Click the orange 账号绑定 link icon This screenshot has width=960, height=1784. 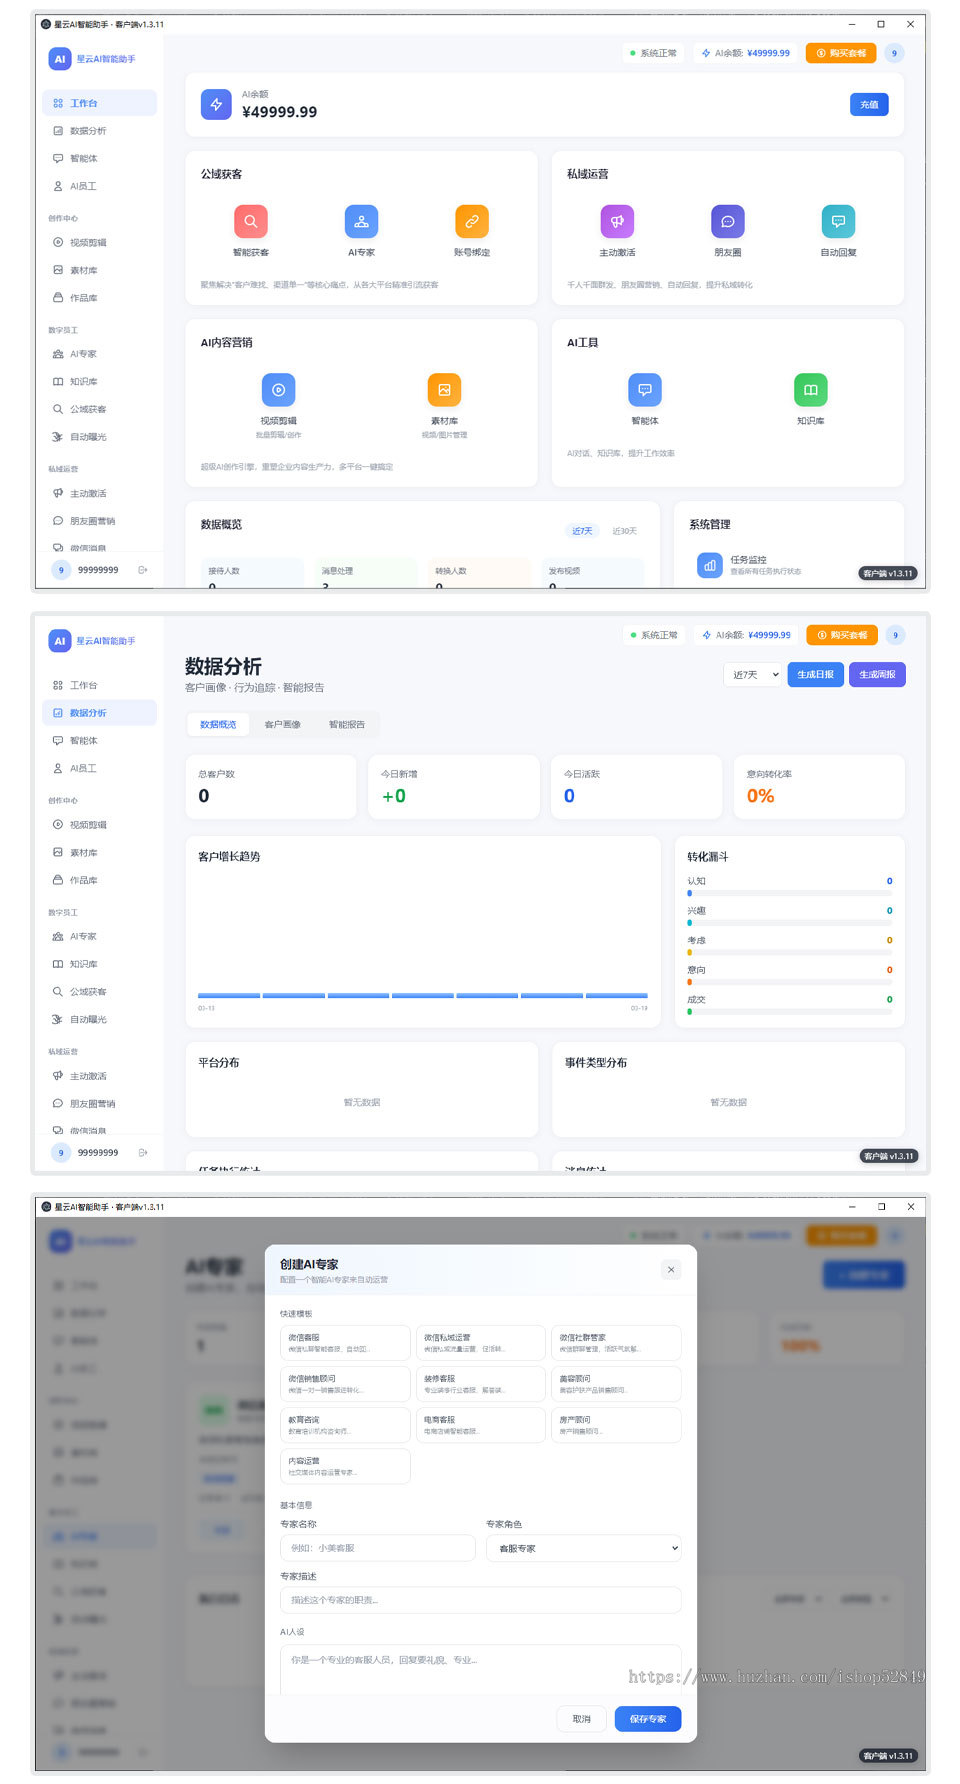point(472,221)
